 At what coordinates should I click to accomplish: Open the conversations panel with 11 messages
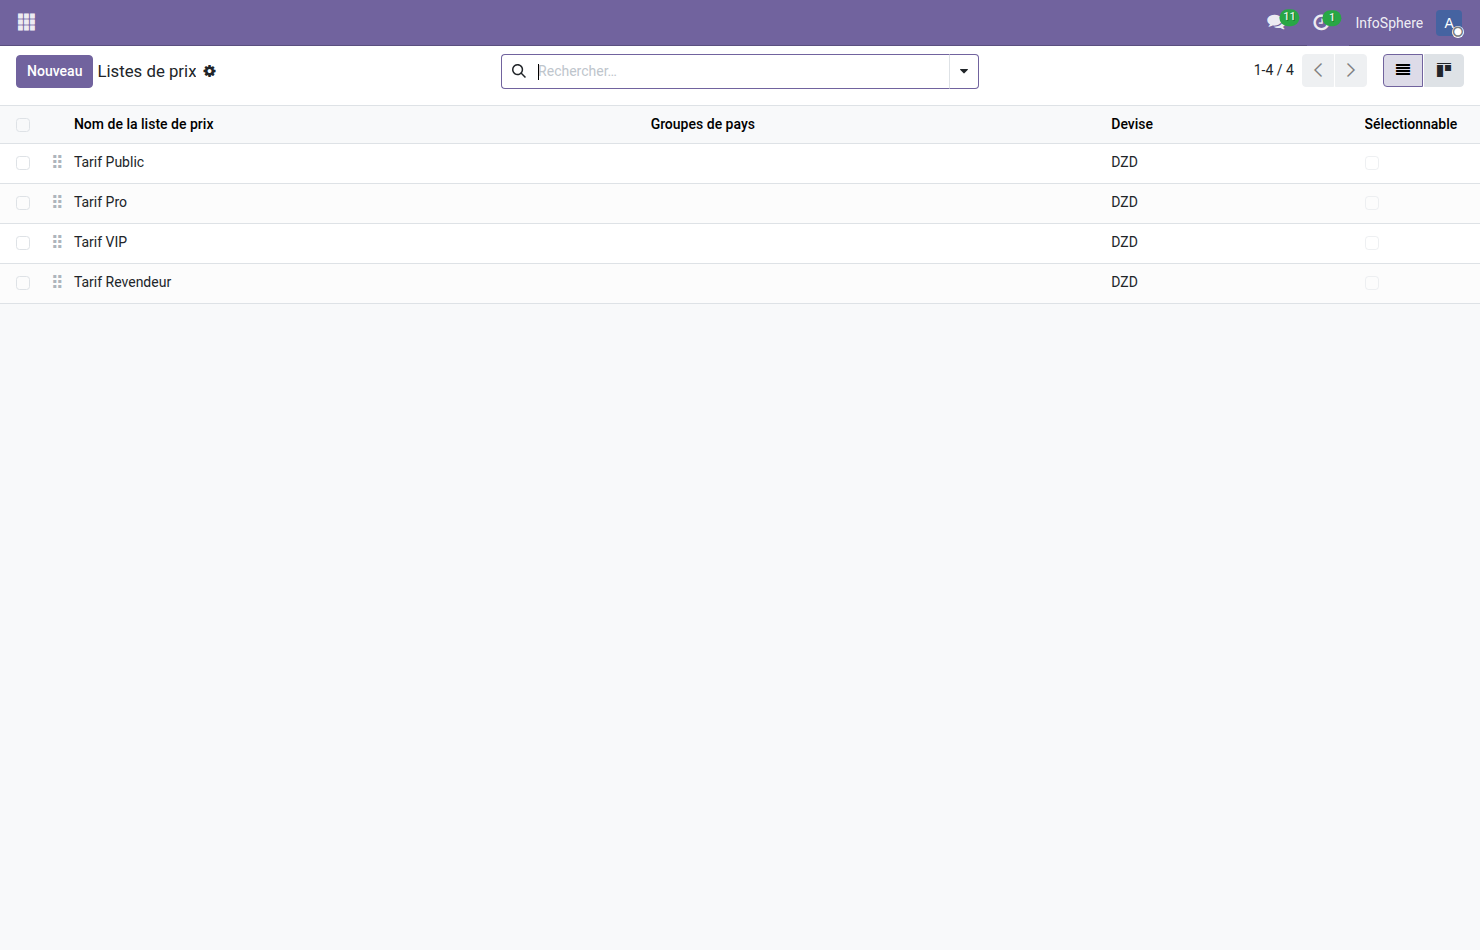click(x=1276, y=22)
